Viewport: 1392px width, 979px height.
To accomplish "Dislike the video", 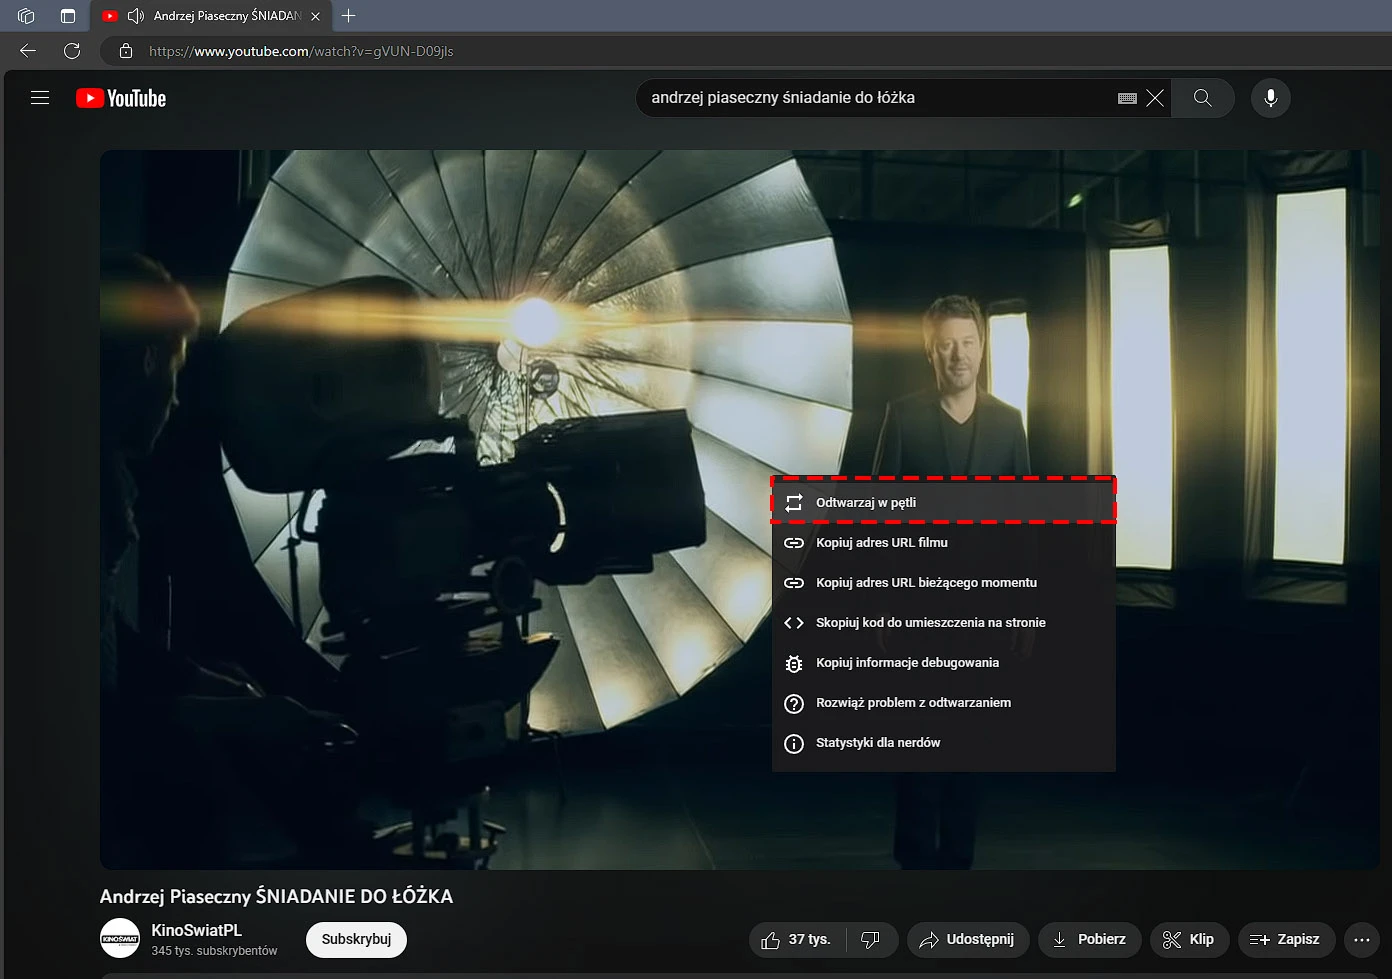I will pyautogui.click(x=871, y=940).
